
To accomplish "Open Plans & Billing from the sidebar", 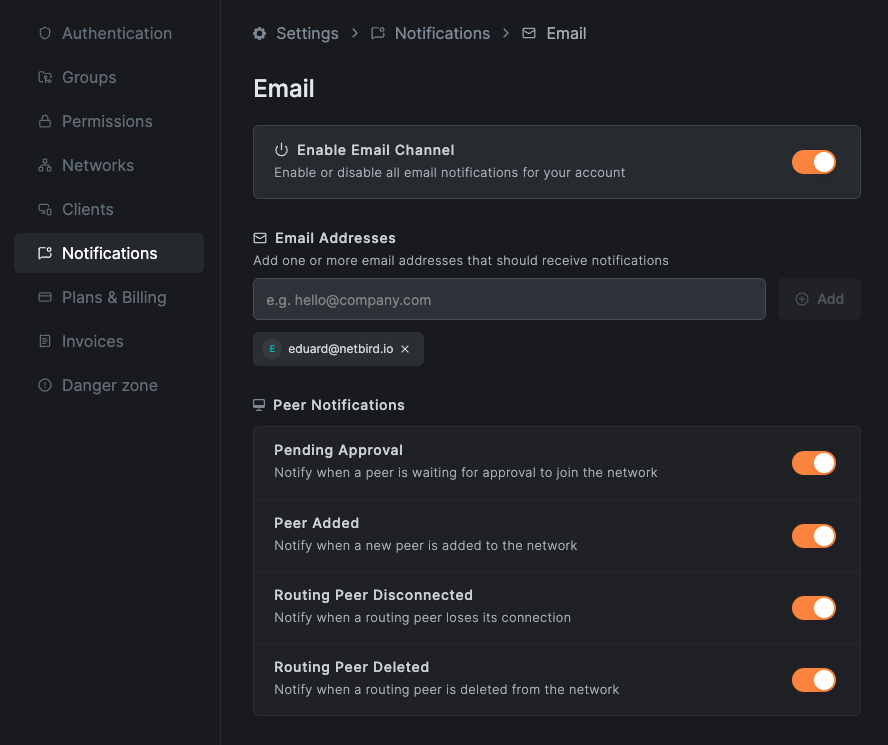I will [110, 297].
